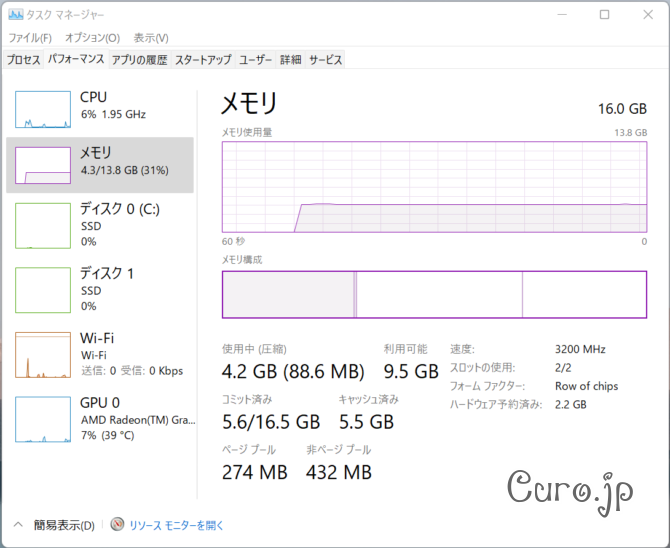Click the Task Manager app icon in title bar
Image resolution: width=670 pixels, height=548 pixels.
pyautogui.click(x=13, y=15)
